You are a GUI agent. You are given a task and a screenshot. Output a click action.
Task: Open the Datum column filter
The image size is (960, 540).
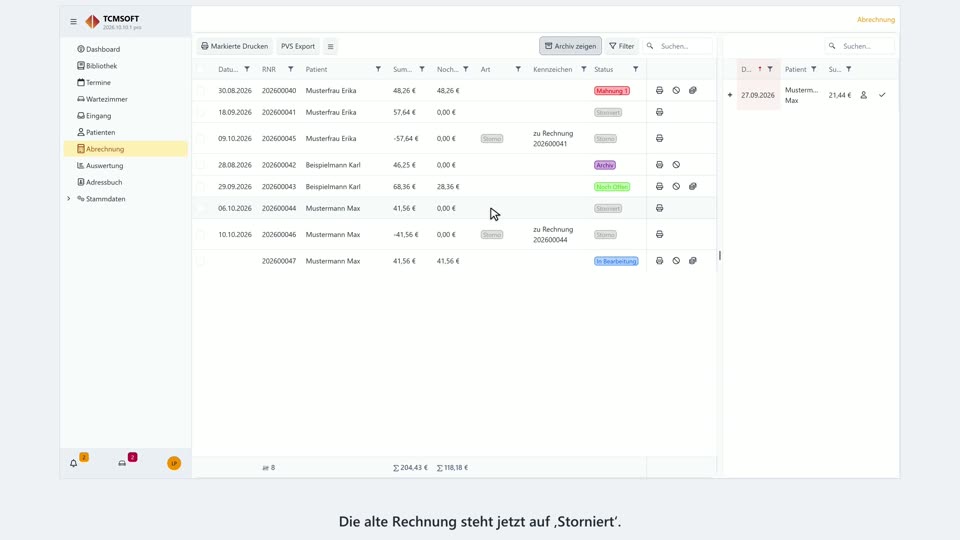click(x=247, y=69)
